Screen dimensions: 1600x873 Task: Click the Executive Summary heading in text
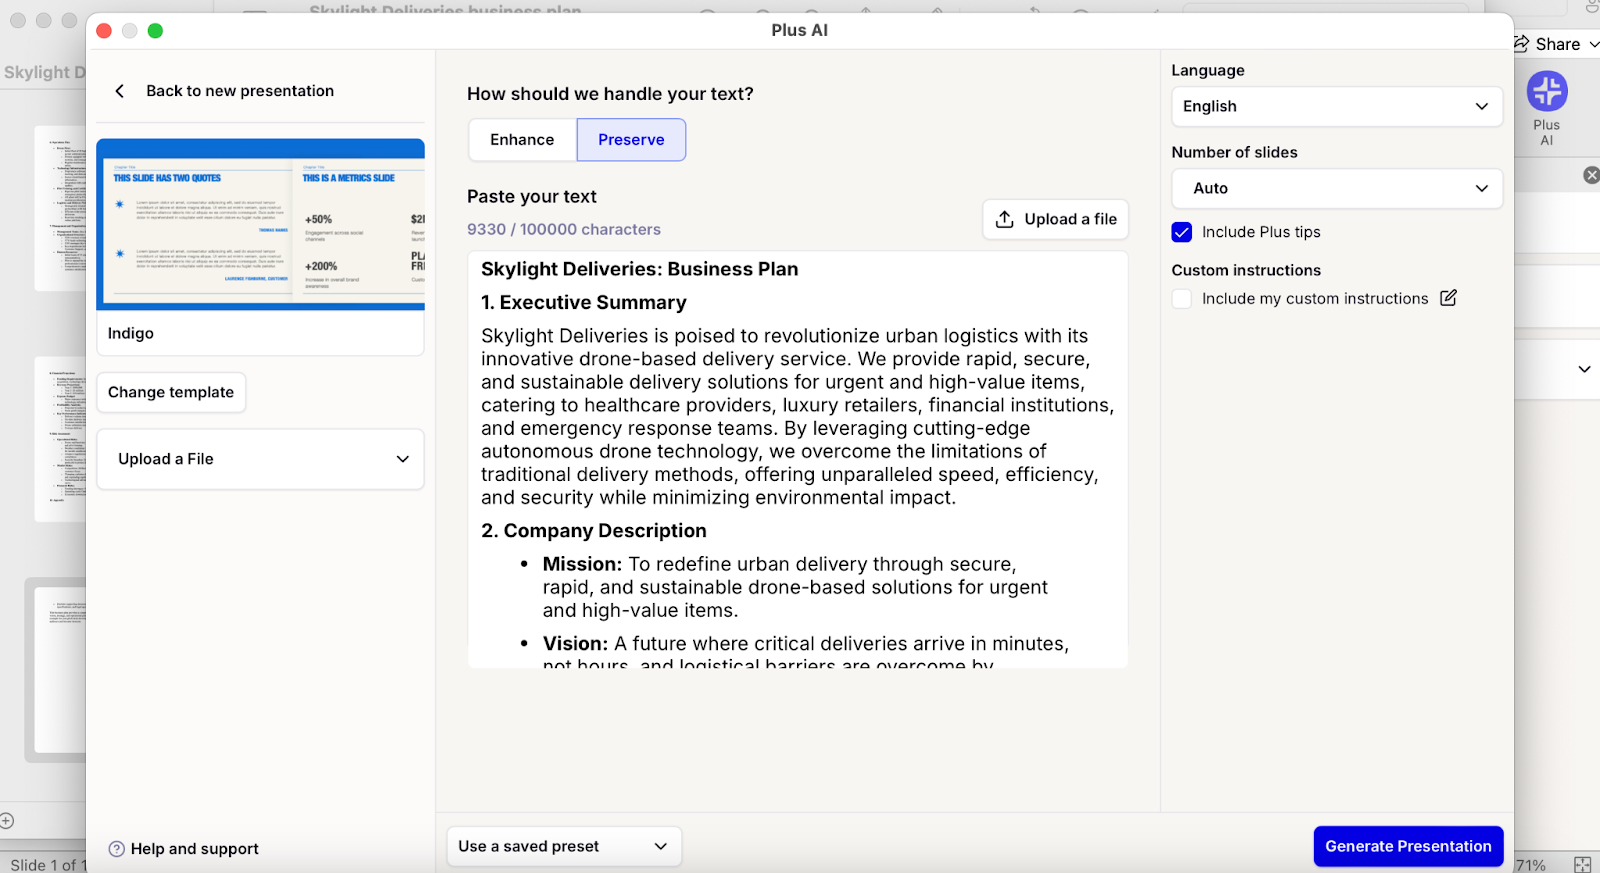coord(584,302)
